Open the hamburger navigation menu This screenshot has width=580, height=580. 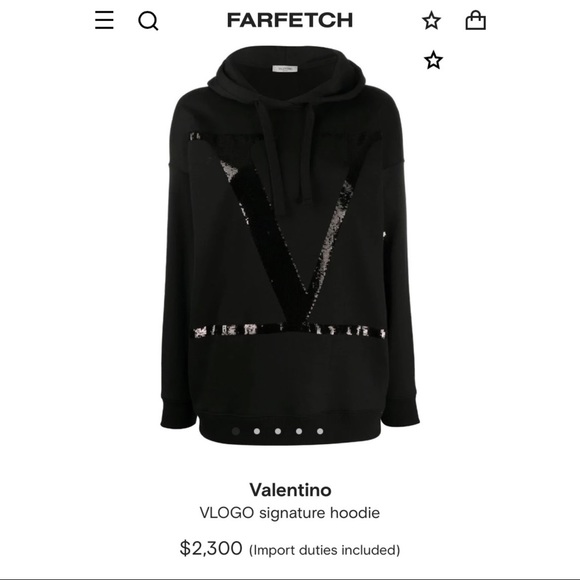(104, 20)
